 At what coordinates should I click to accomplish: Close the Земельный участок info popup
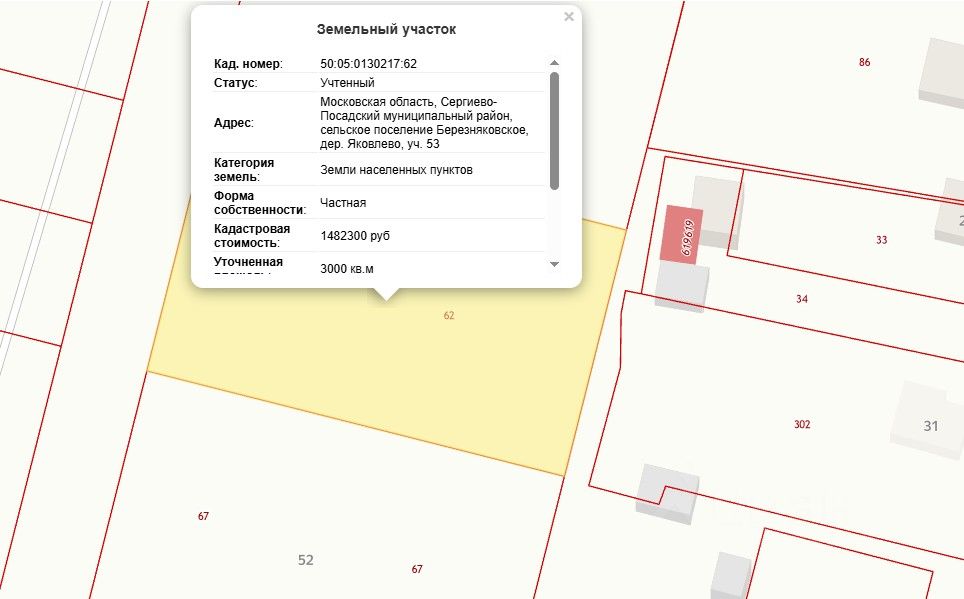pos(569,17)
